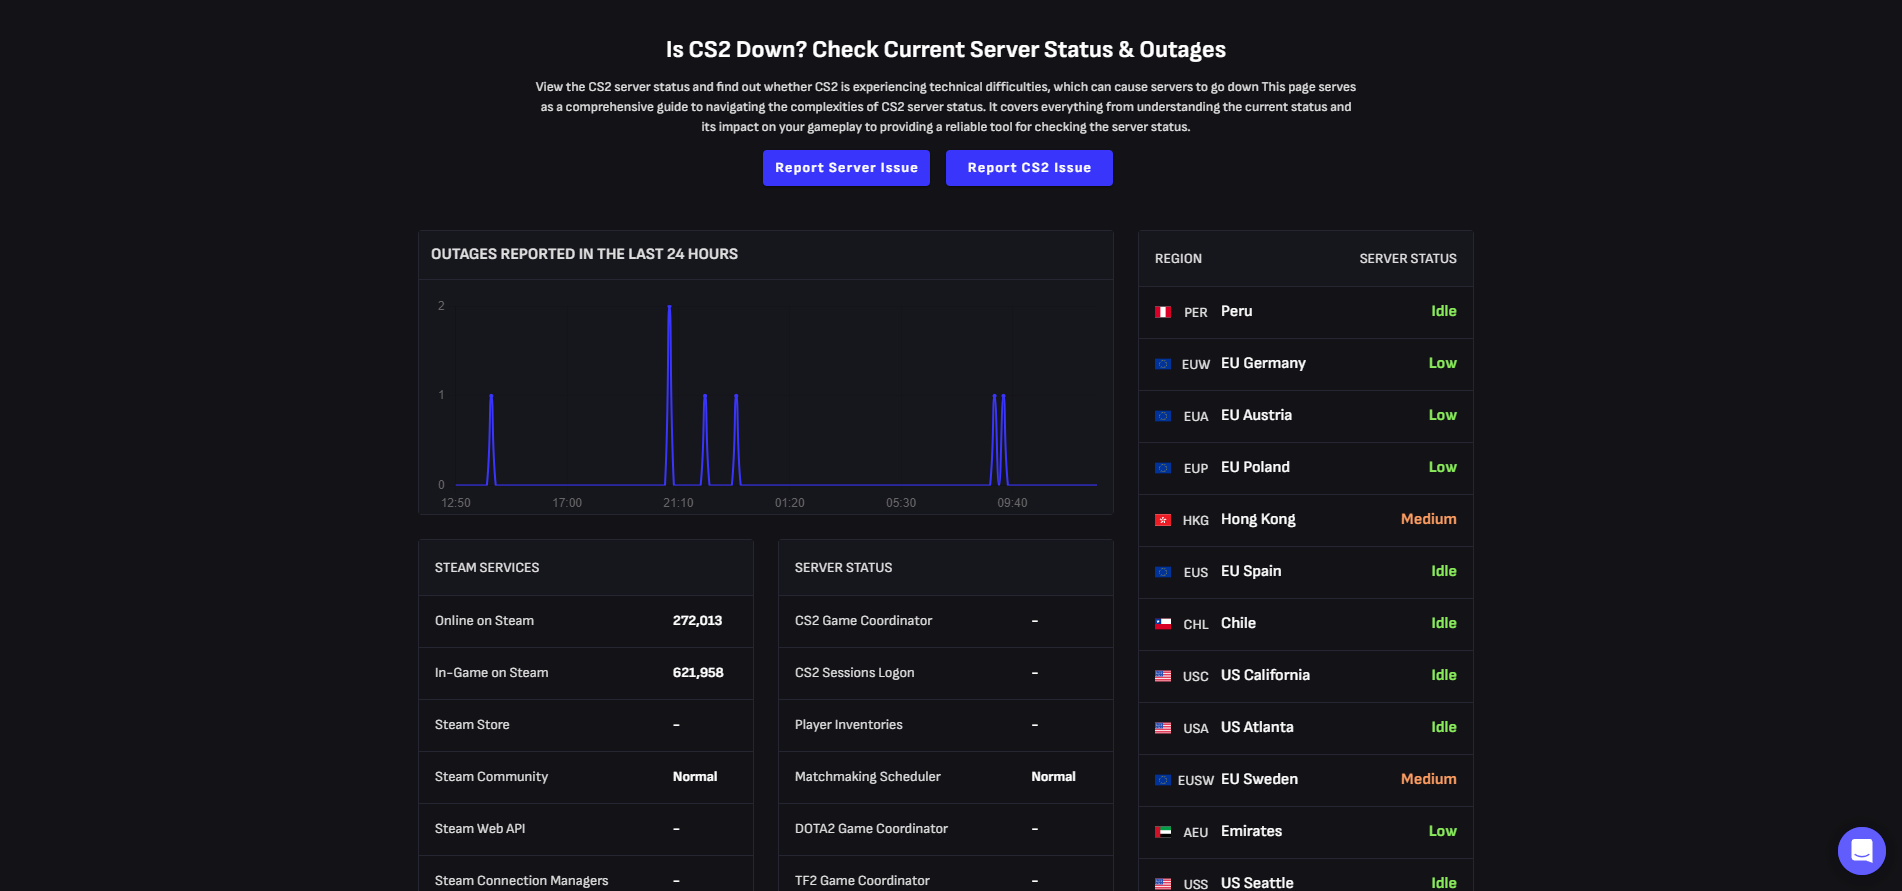Select the EU Poland region row

(1305, 468)
